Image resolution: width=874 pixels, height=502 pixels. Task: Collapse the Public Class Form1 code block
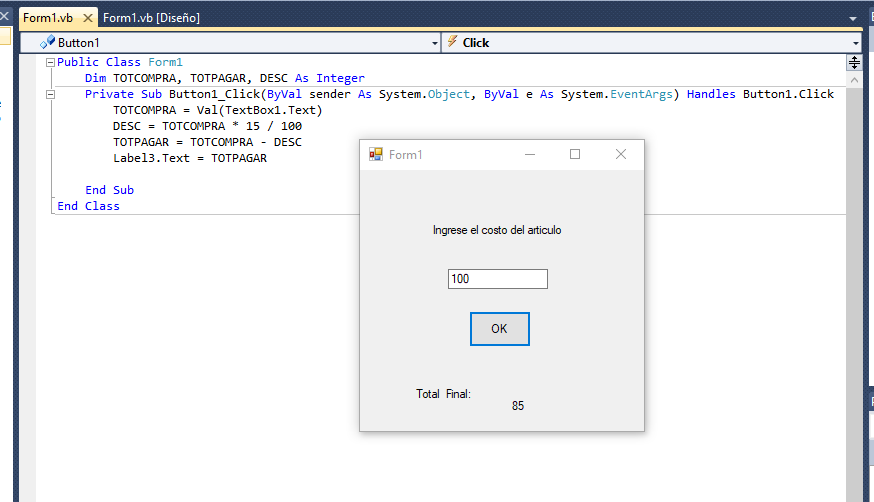point(50,62)
